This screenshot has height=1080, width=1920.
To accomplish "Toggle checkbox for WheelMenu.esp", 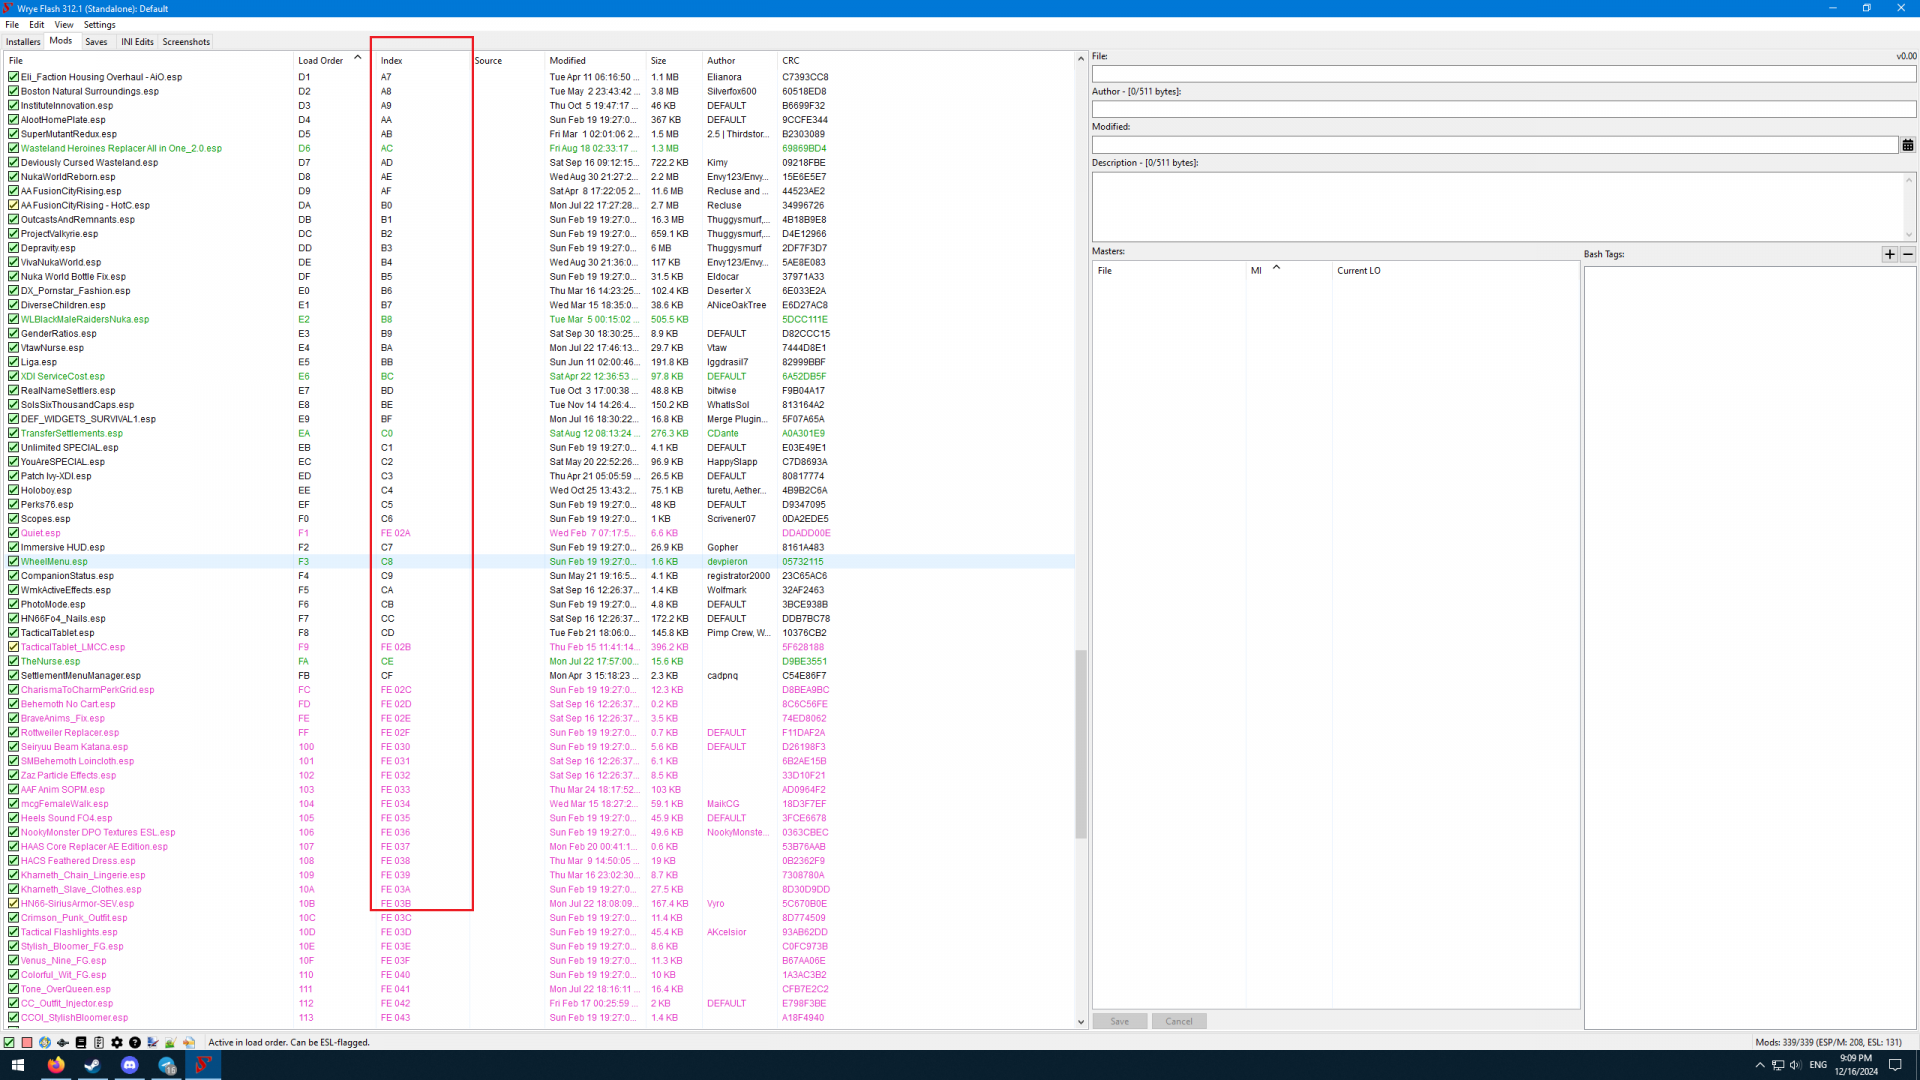I will click(x=13, y=561).
